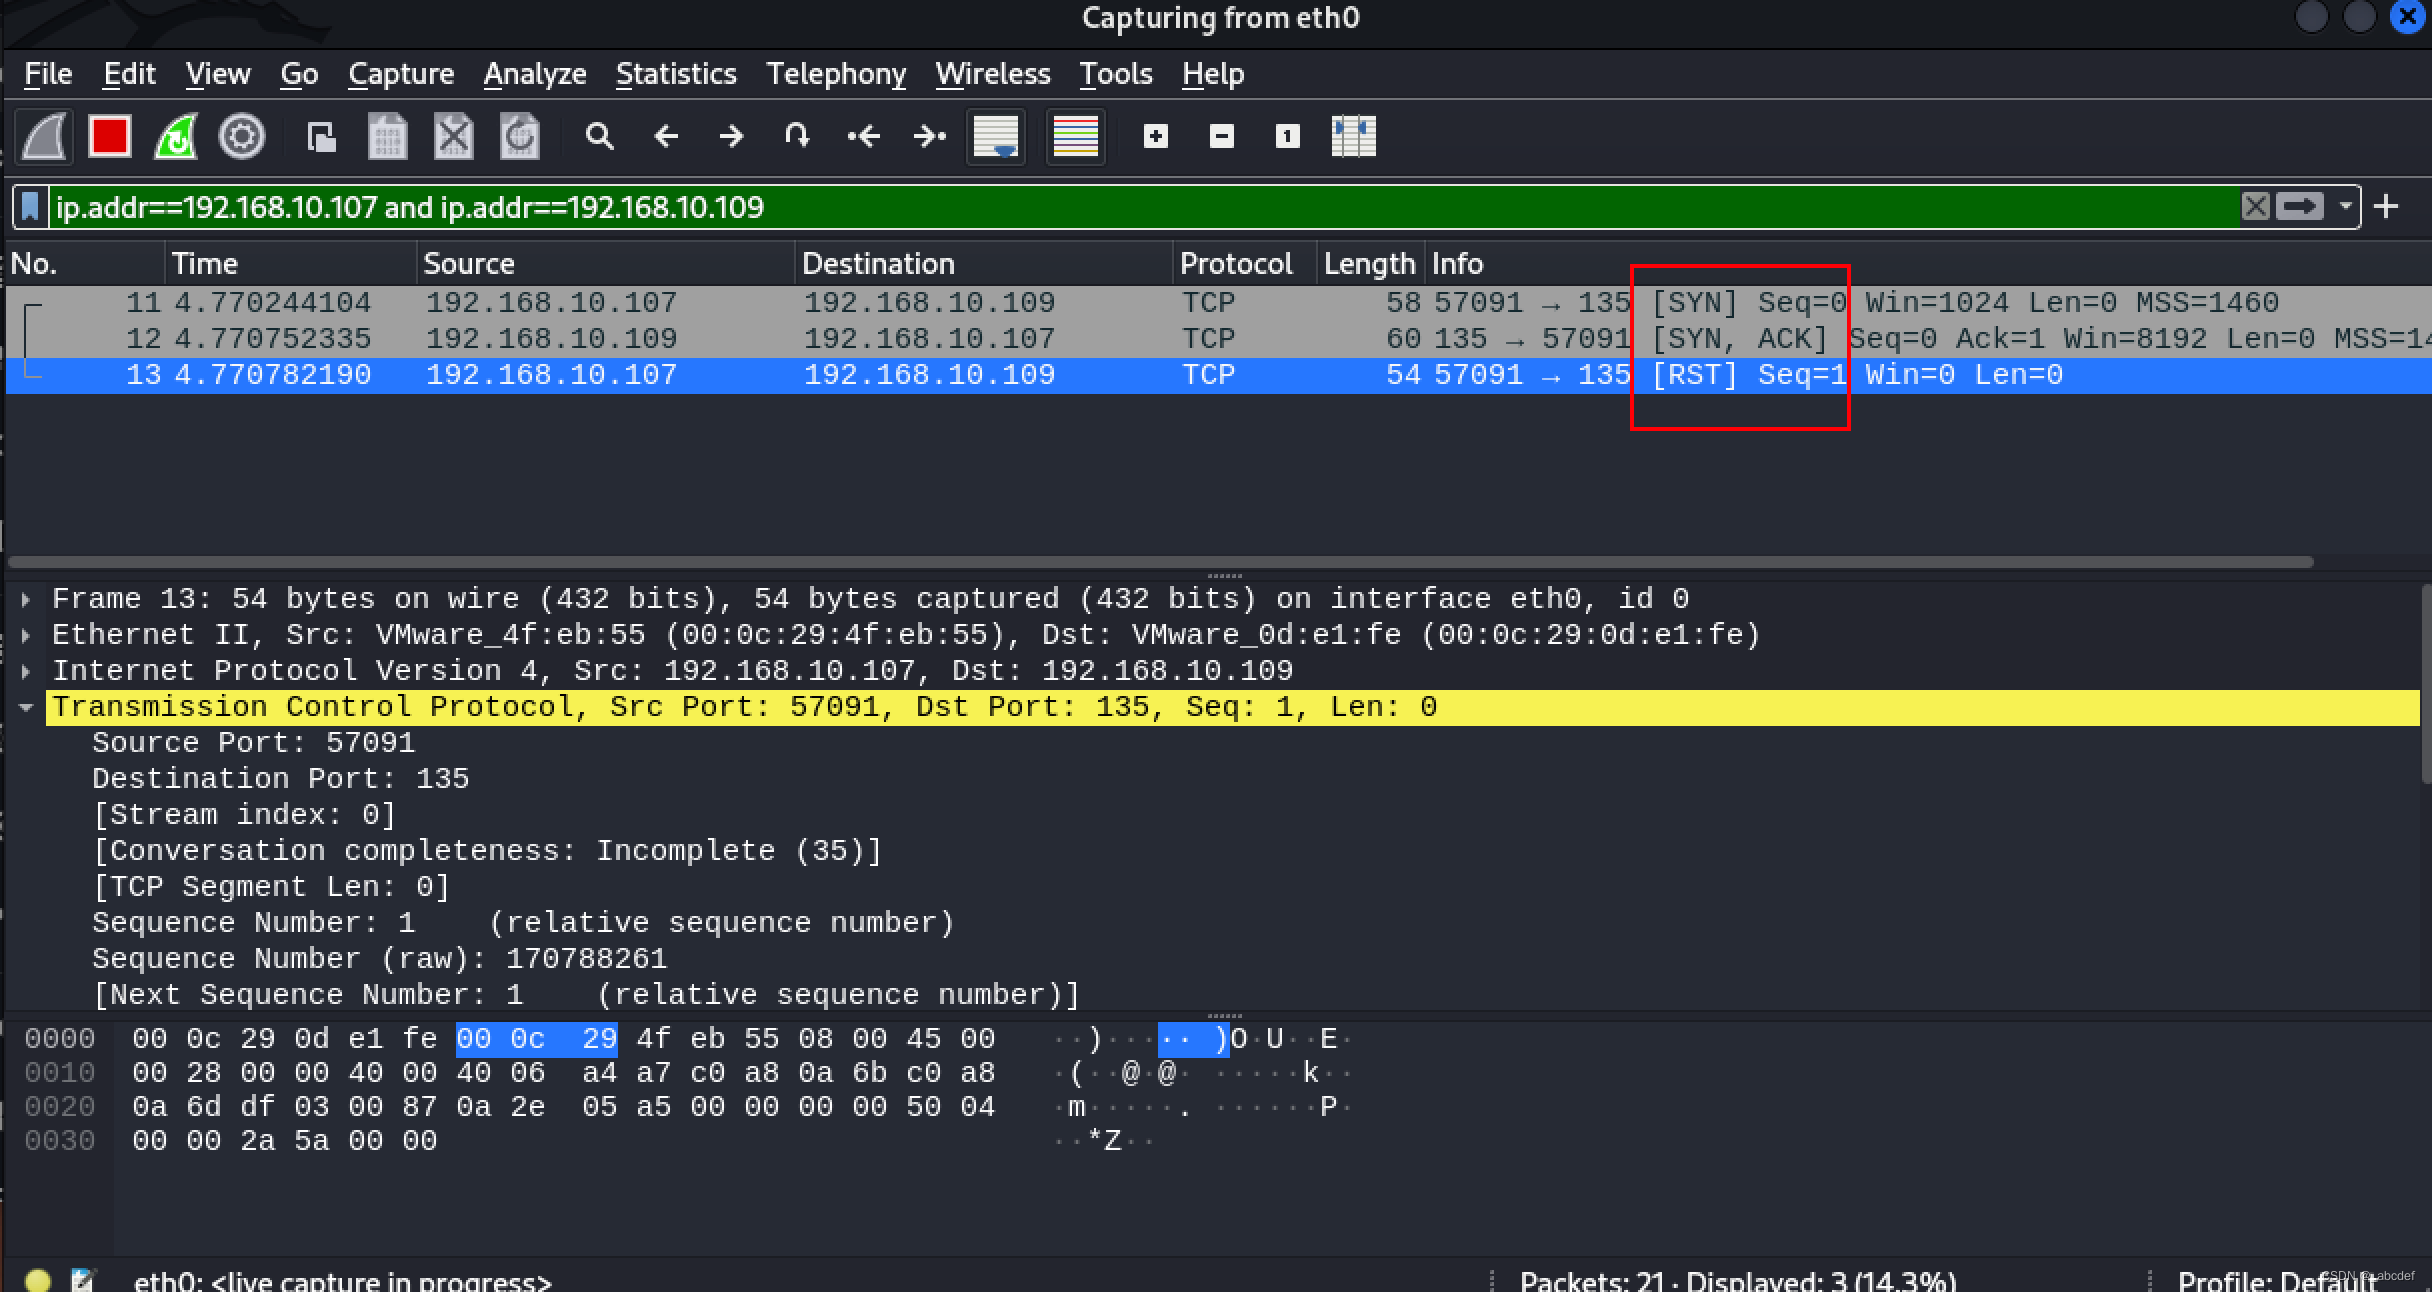Open a capture file with the toolbar icon
Screen dimensions: 2432x1292
[321, 136]
